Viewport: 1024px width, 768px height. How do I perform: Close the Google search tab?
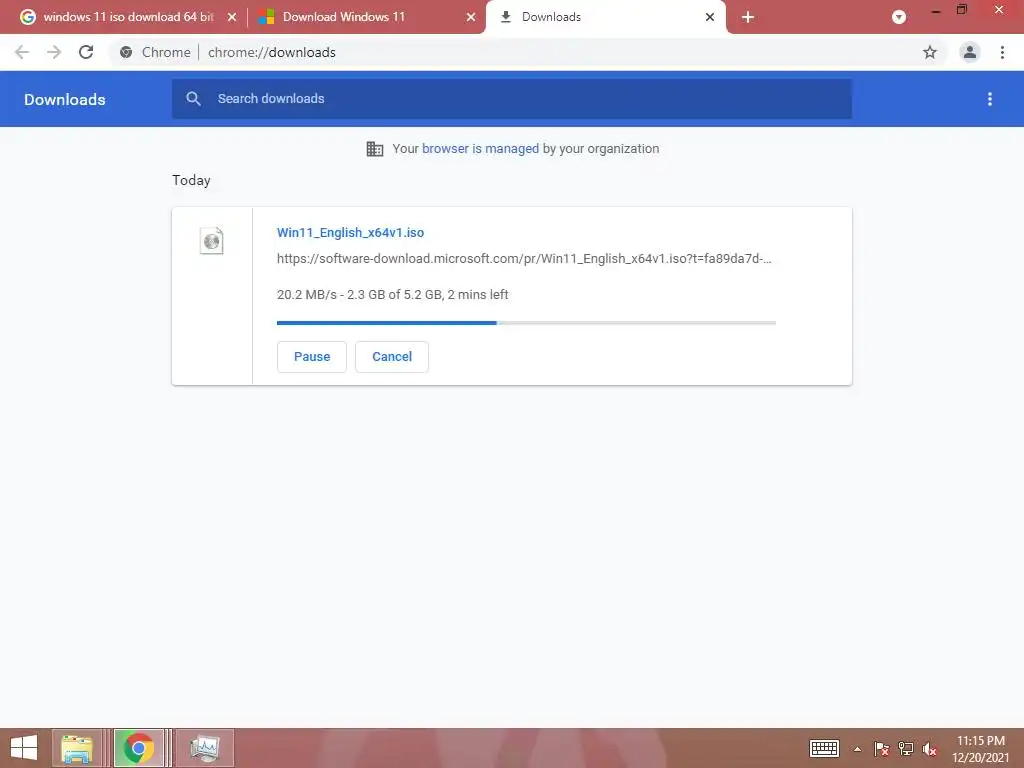232,17
